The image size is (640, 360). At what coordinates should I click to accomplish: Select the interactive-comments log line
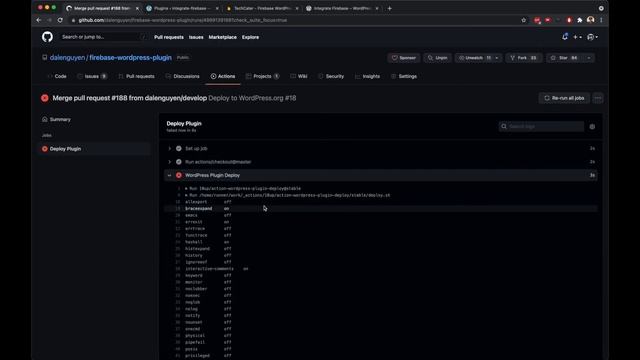pos(380,269)
